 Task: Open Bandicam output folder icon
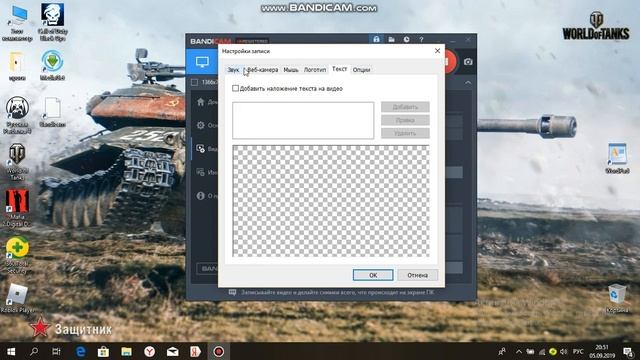click(x=391, y=39)
